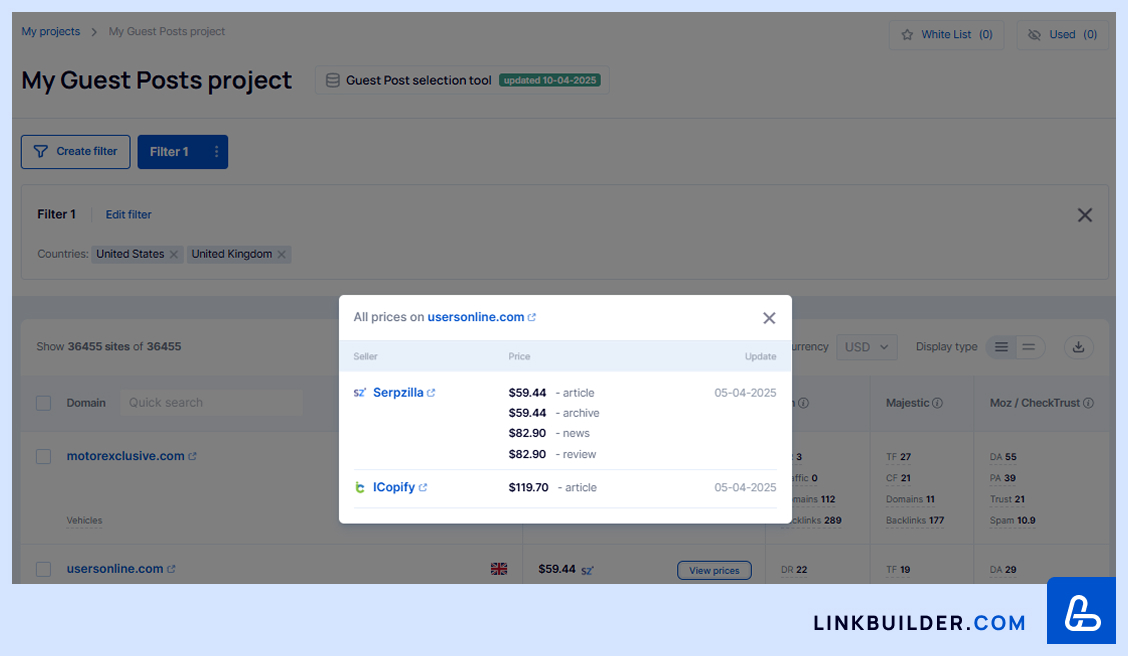Click the Vehicles category tag
The height and width of the screenshot is (656, 1128).
(x=84, y=521)
